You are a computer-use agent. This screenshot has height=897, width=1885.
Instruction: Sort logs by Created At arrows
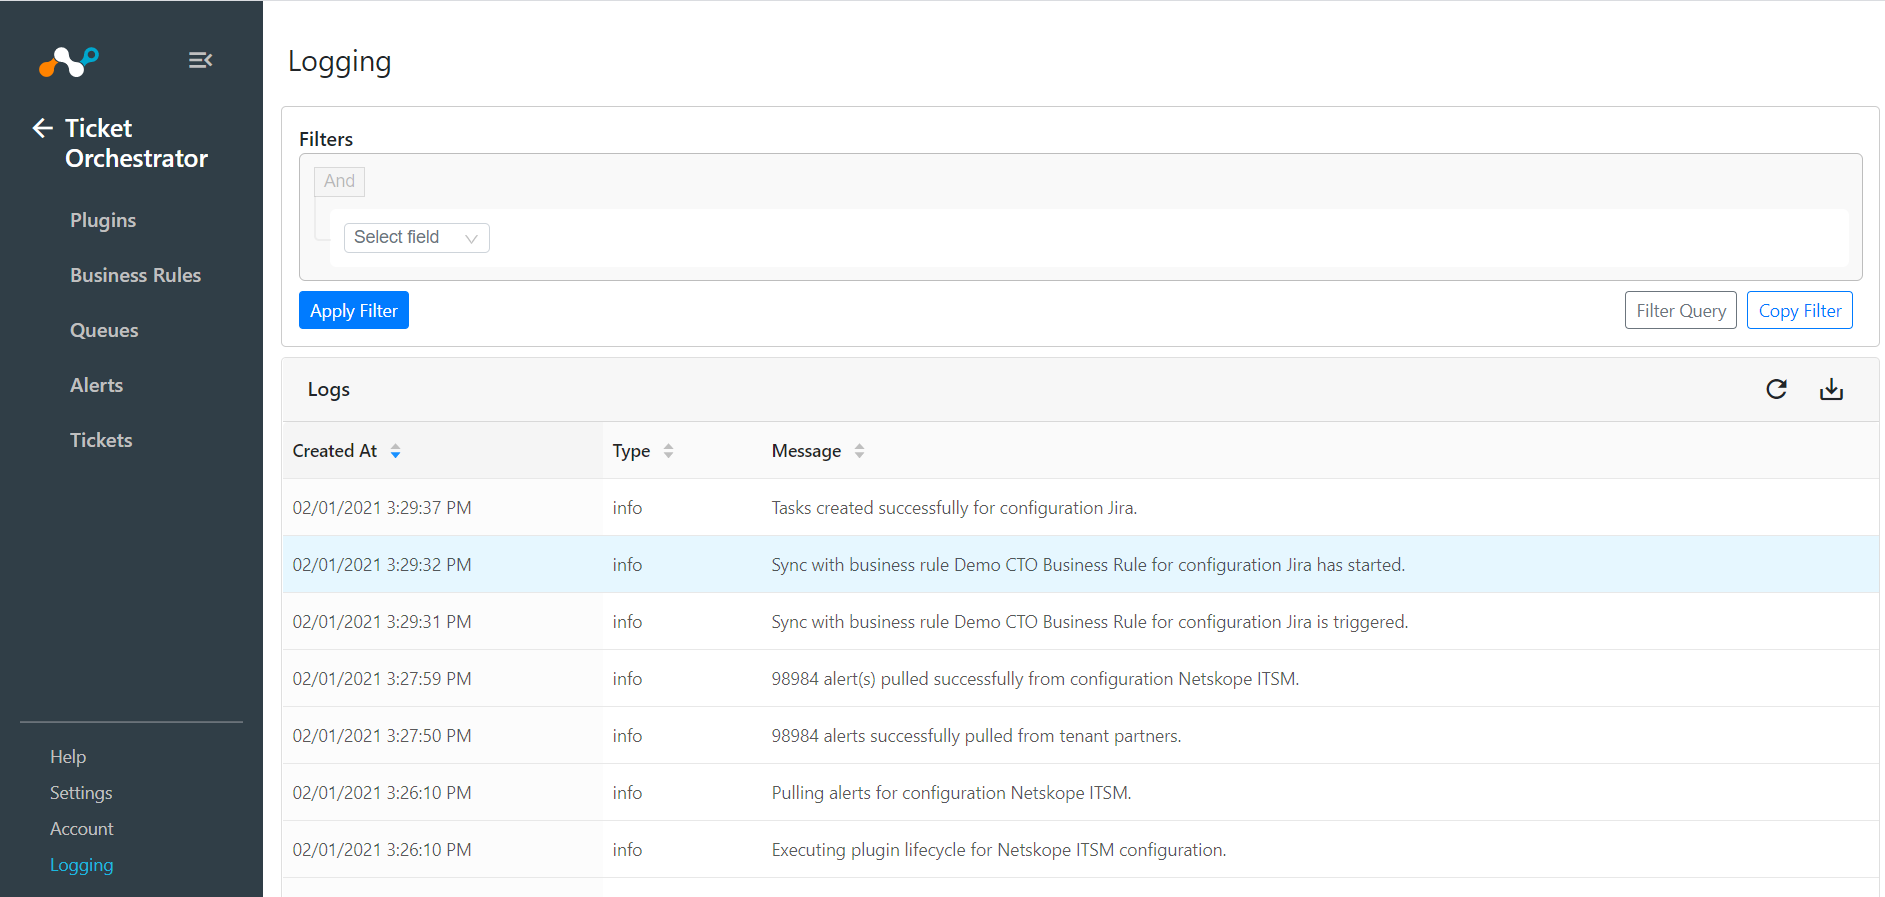[x=395, y=451]
